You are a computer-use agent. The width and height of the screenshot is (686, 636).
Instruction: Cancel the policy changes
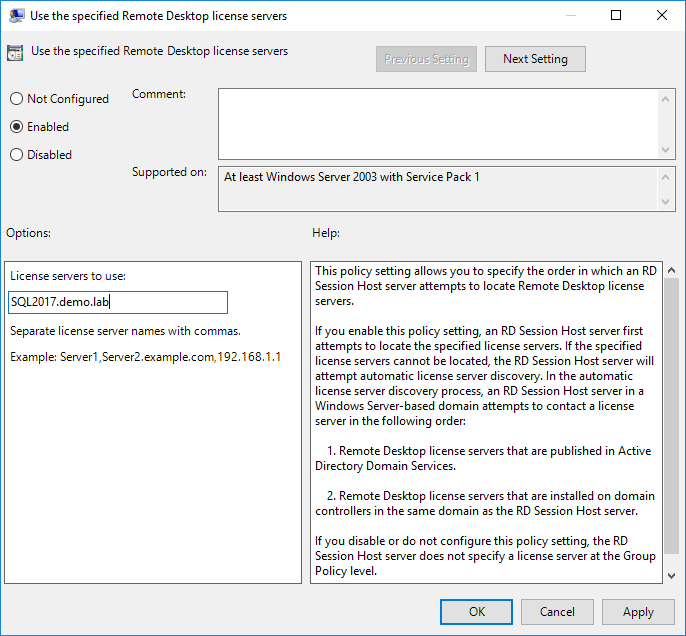coord(557,611)
